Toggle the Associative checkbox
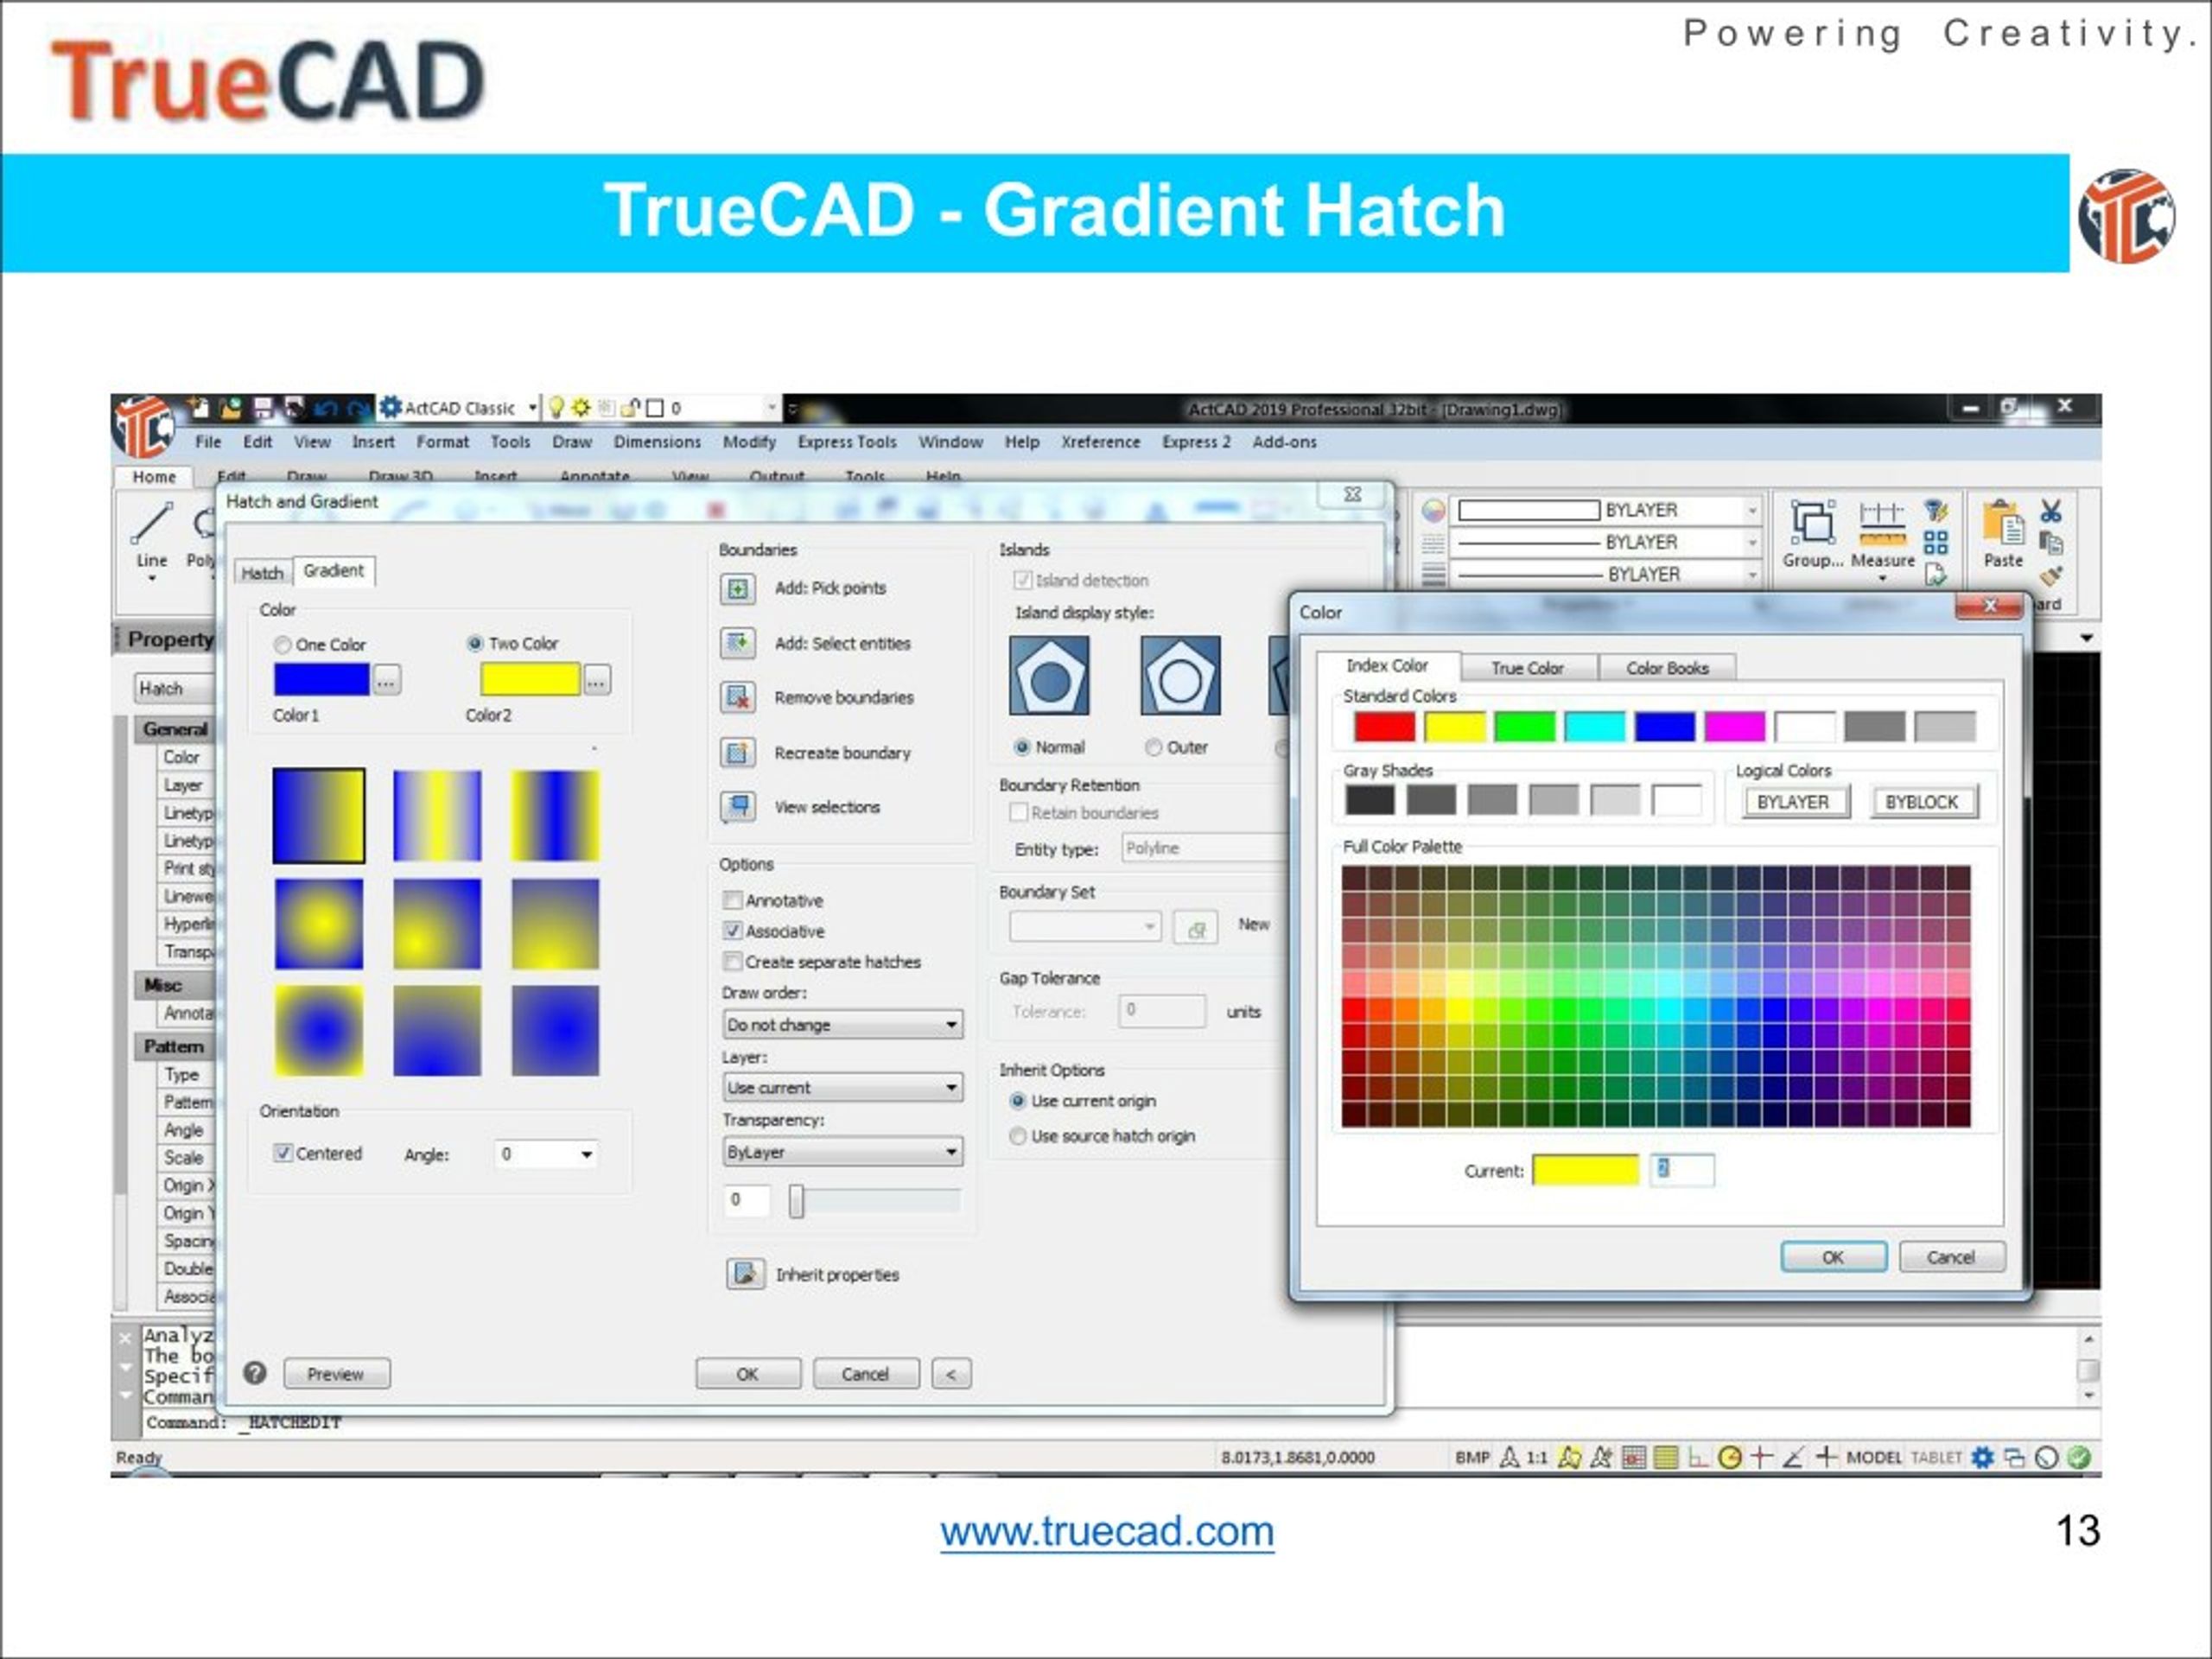Viewport: 2212px width, 1659px height. click(x=732, y=931)
